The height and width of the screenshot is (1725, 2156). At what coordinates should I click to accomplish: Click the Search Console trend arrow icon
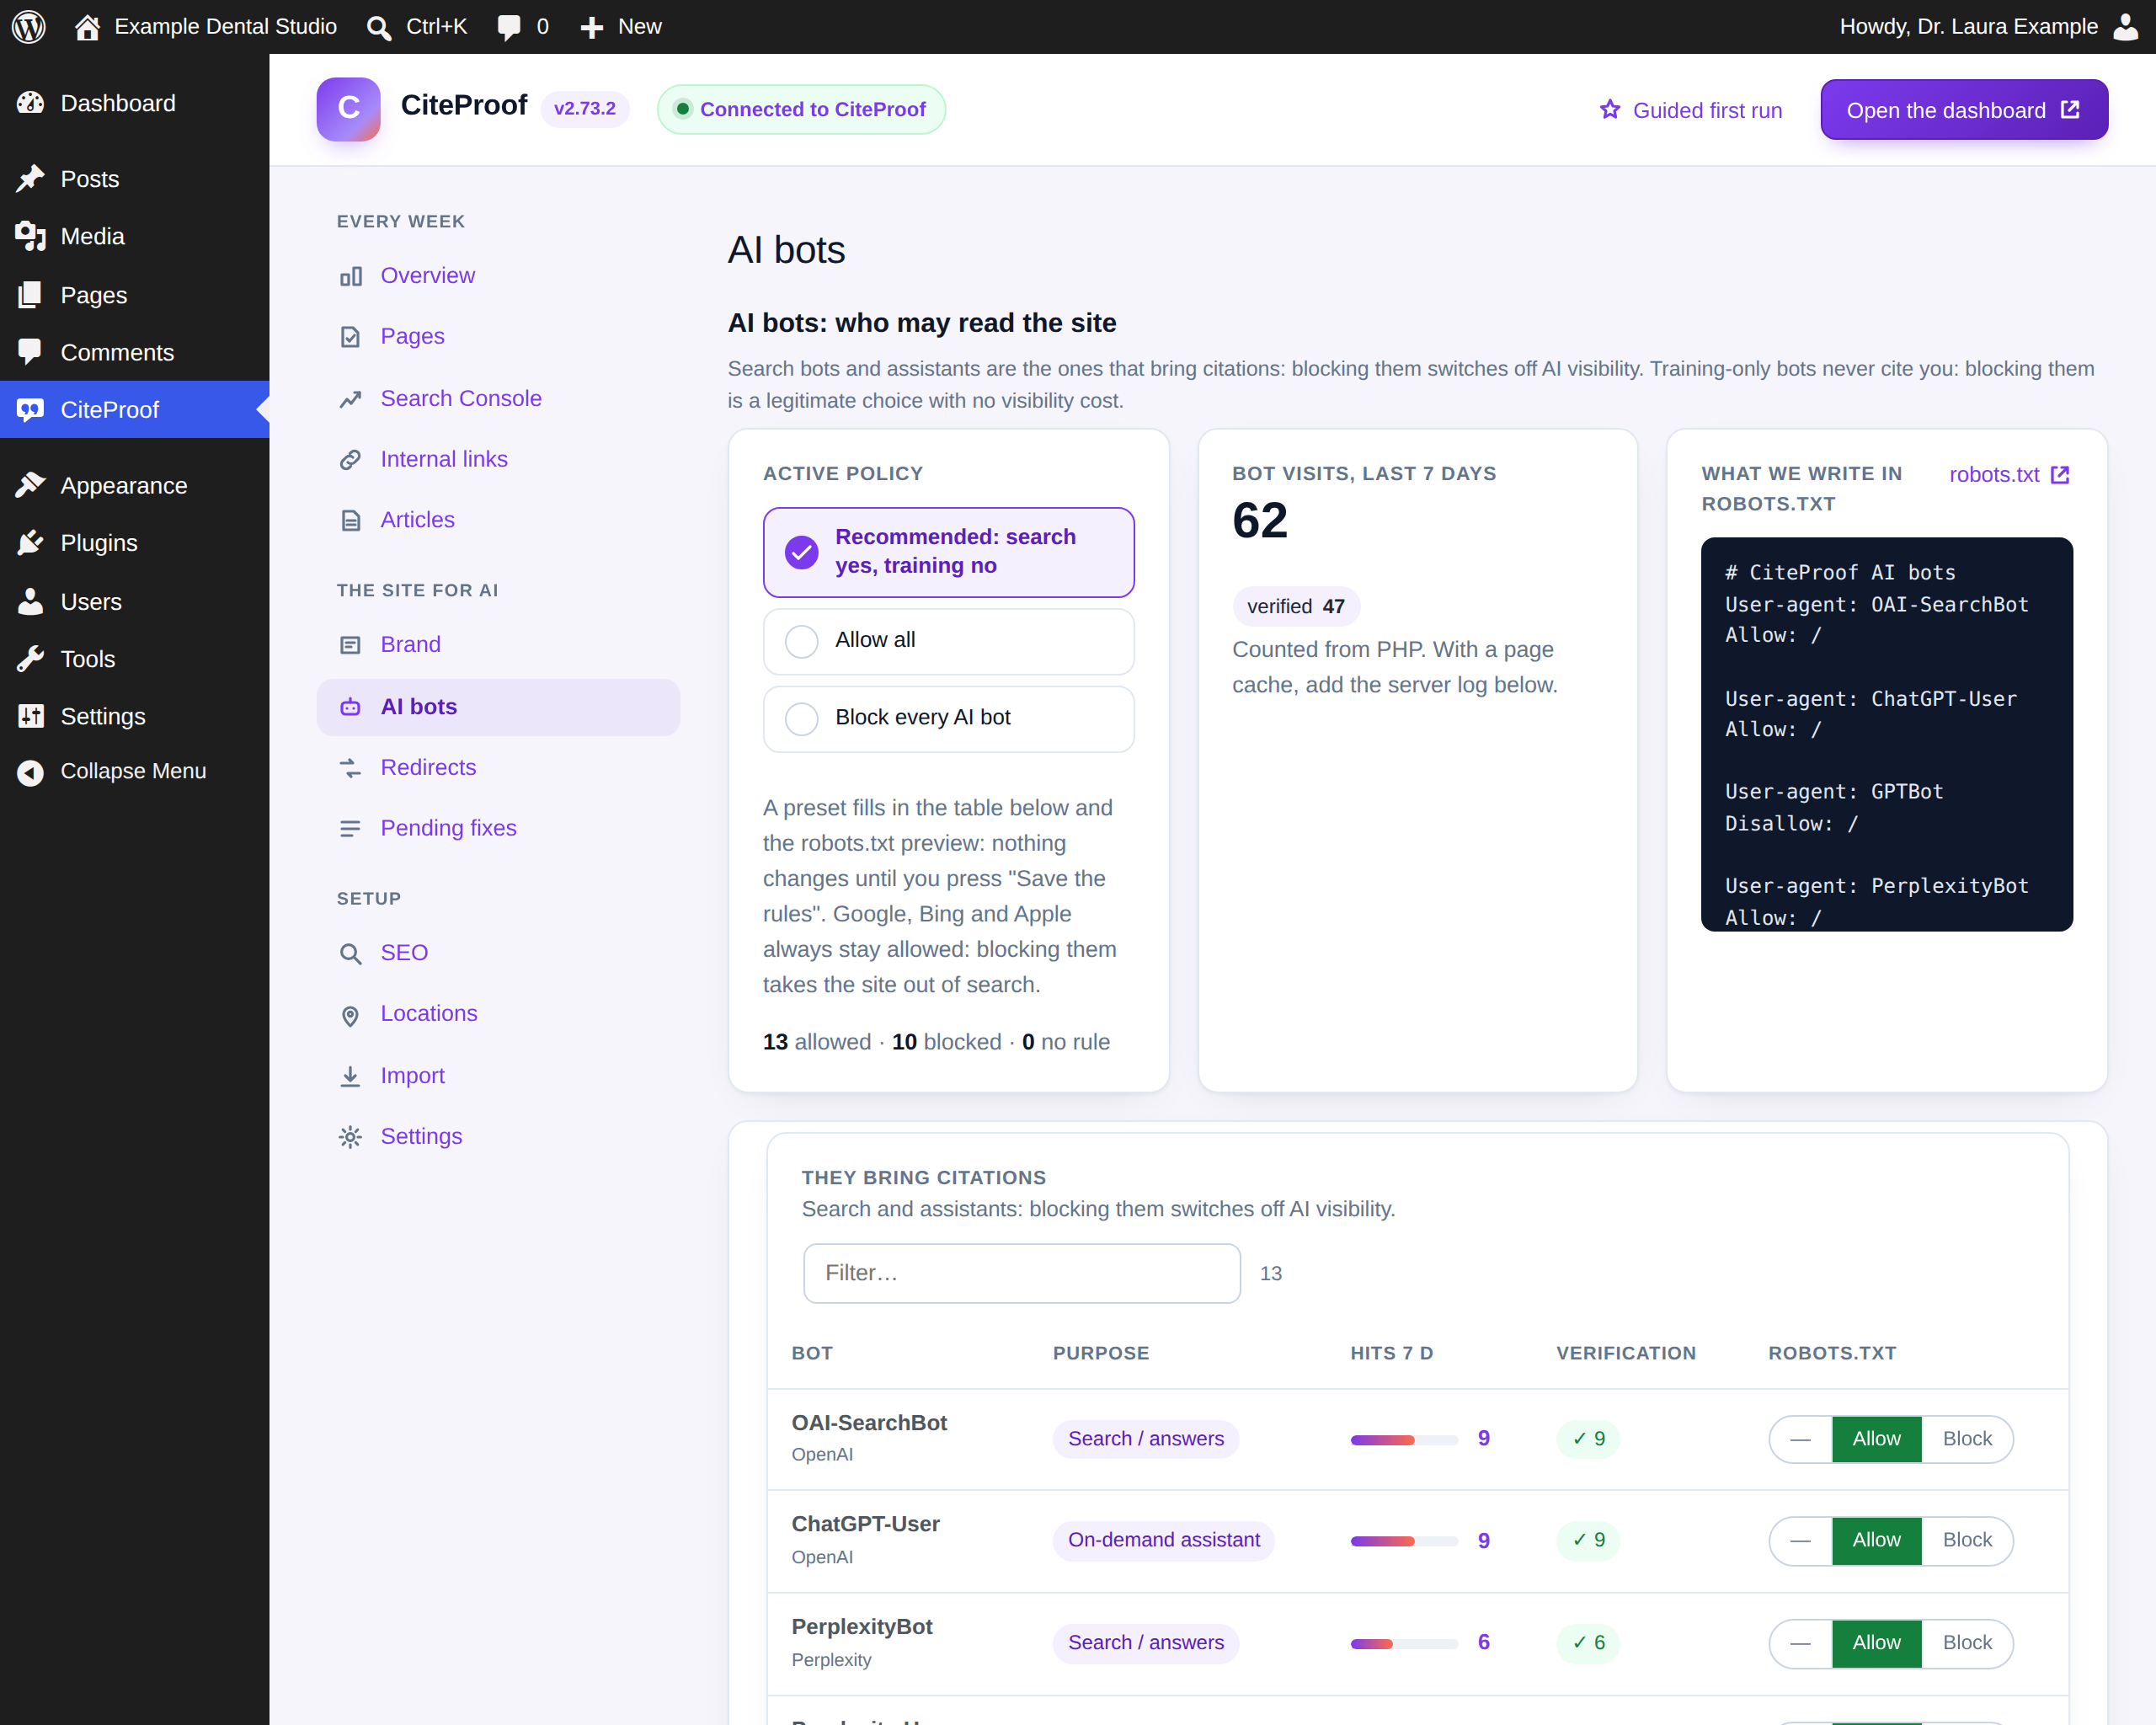click(350, 399)
